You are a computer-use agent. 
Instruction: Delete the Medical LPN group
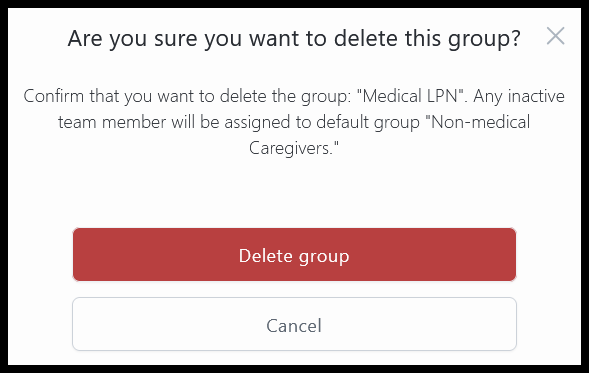(x=294, y=254)
